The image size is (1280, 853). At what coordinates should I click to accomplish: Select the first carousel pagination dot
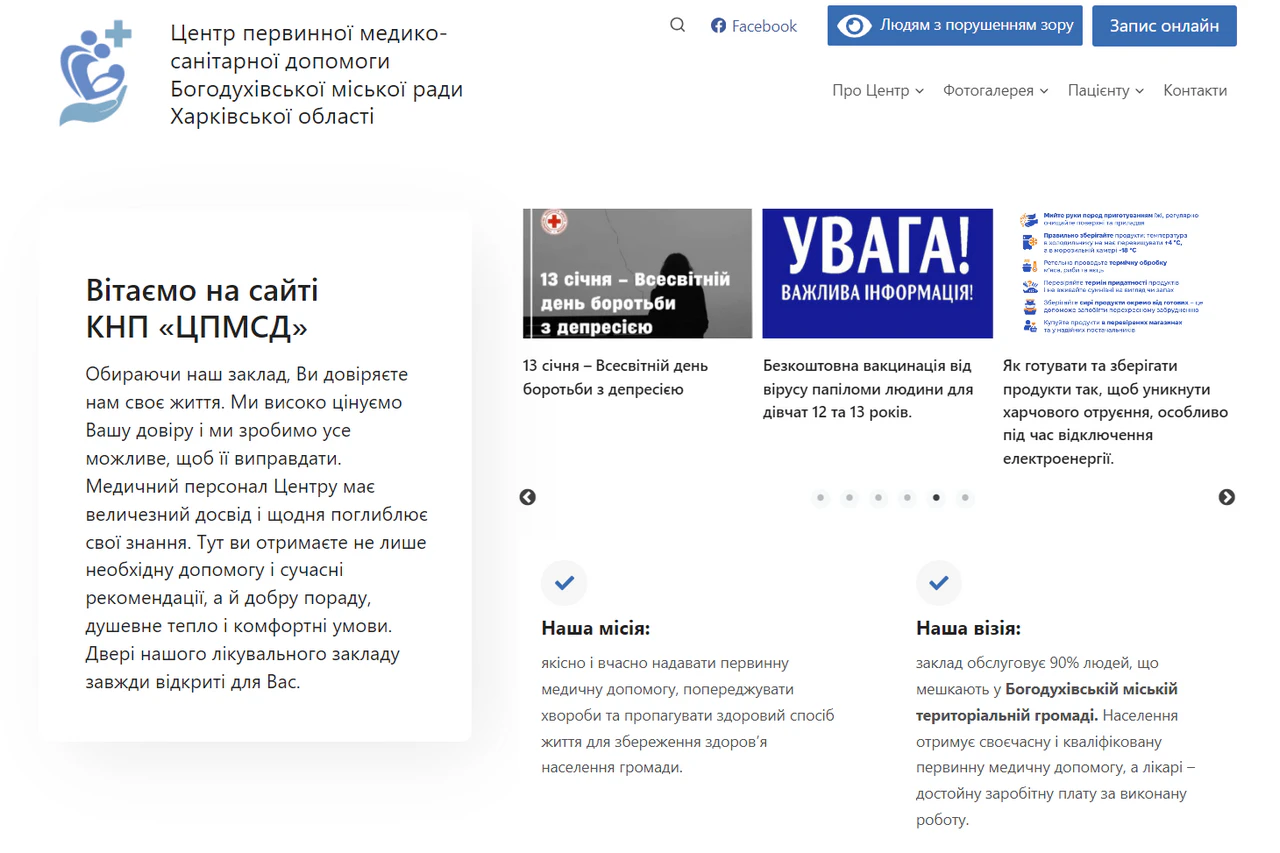[821, 497]
